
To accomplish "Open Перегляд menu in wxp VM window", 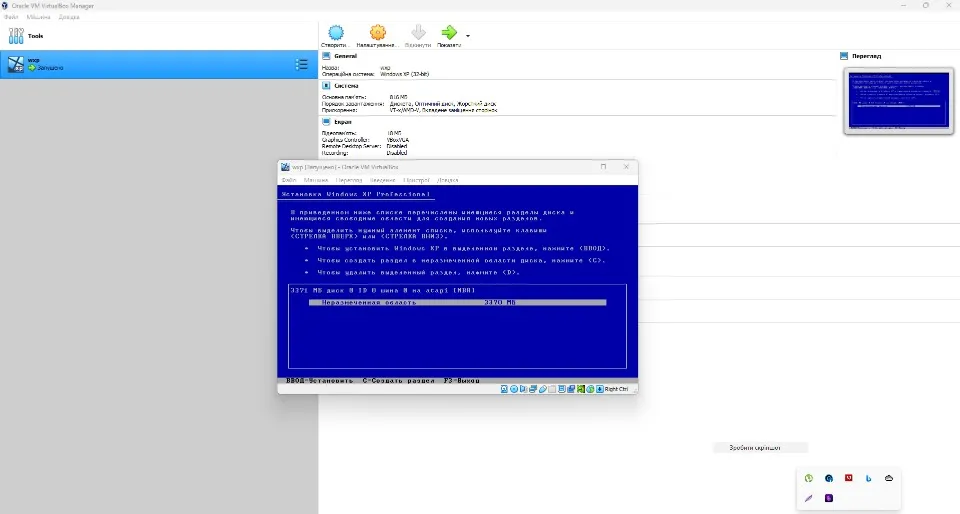I will [350, 180].
